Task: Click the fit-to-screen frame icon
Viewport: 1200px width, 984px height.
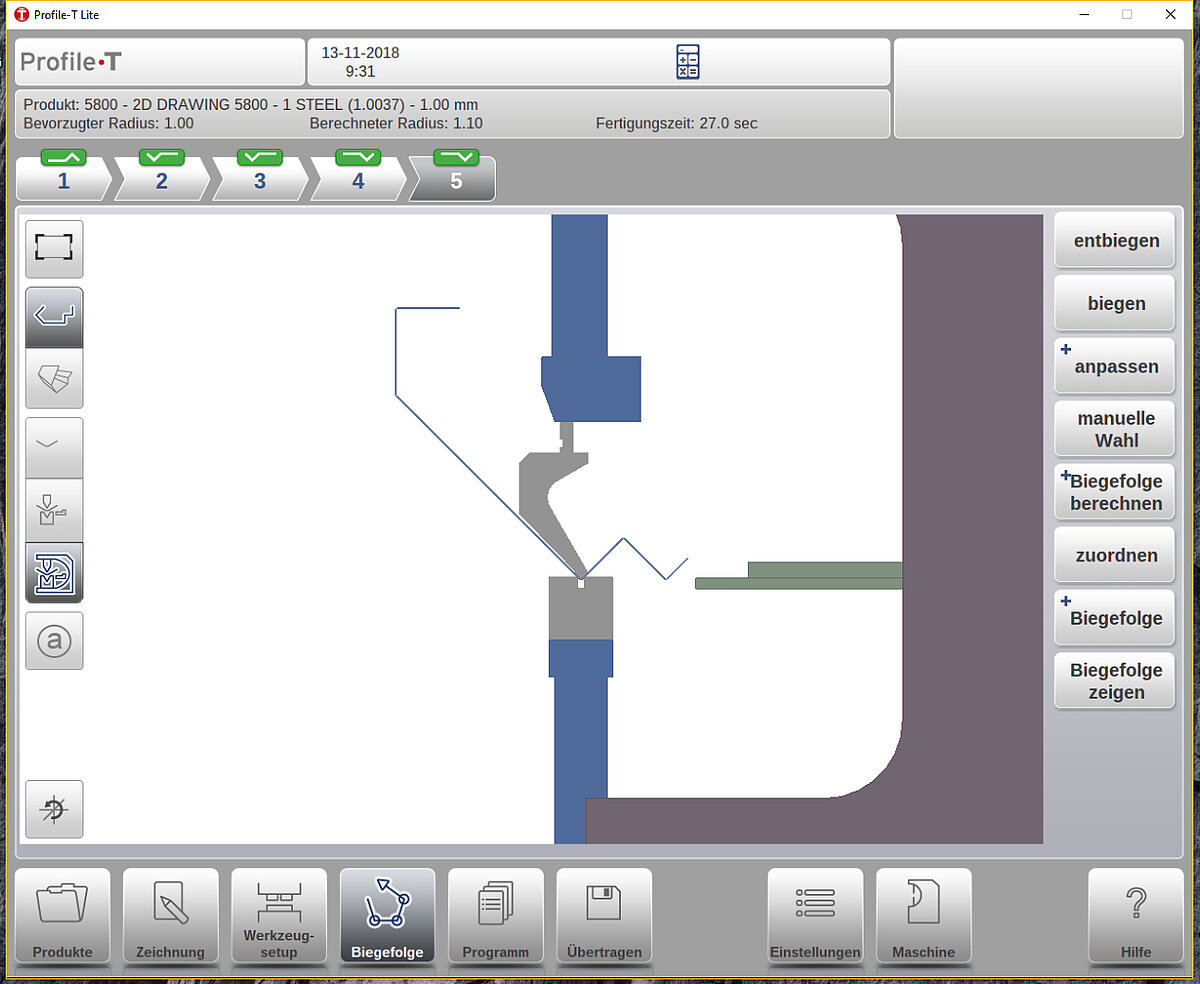Action: point(54,248)
